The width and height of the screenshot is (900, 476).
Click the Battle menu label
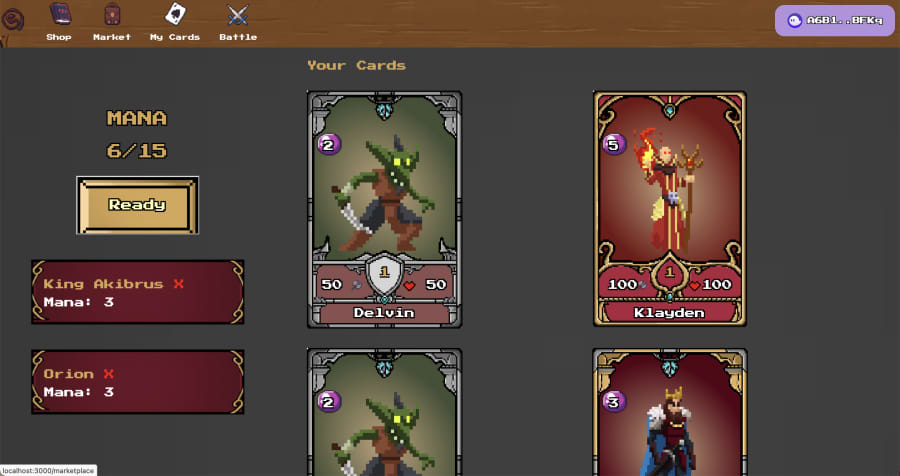[238, 37]
